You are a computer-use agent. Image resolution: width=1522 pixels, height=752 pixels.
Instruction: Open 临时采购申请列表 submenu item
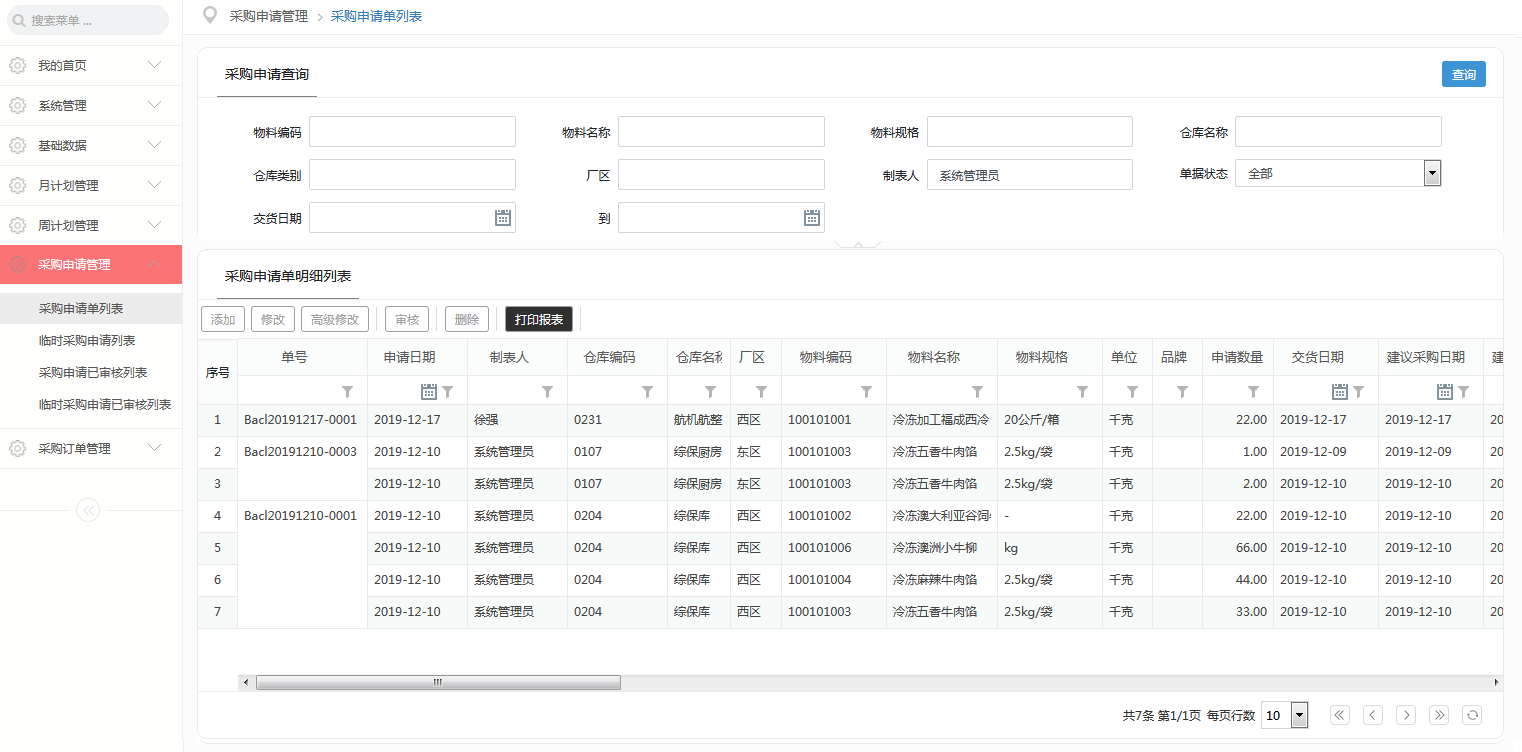click(x=91, y=341)
